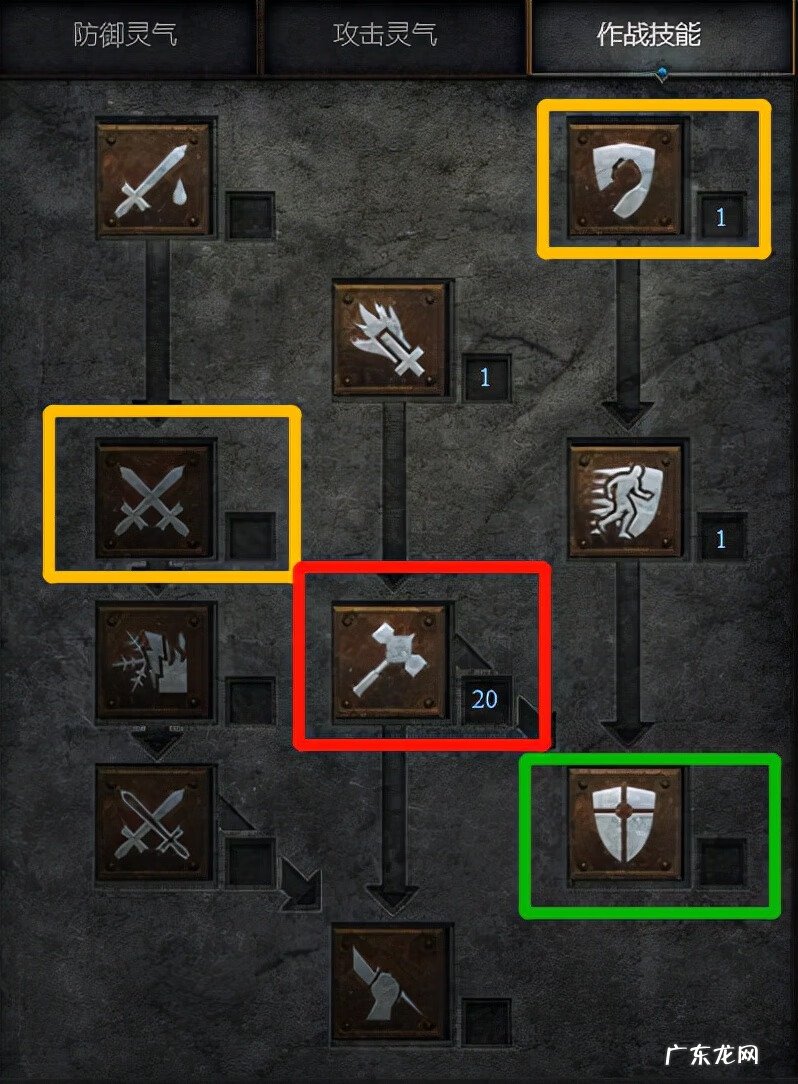Click the empty point box beside Holy Shield

[x=722, y=861]
